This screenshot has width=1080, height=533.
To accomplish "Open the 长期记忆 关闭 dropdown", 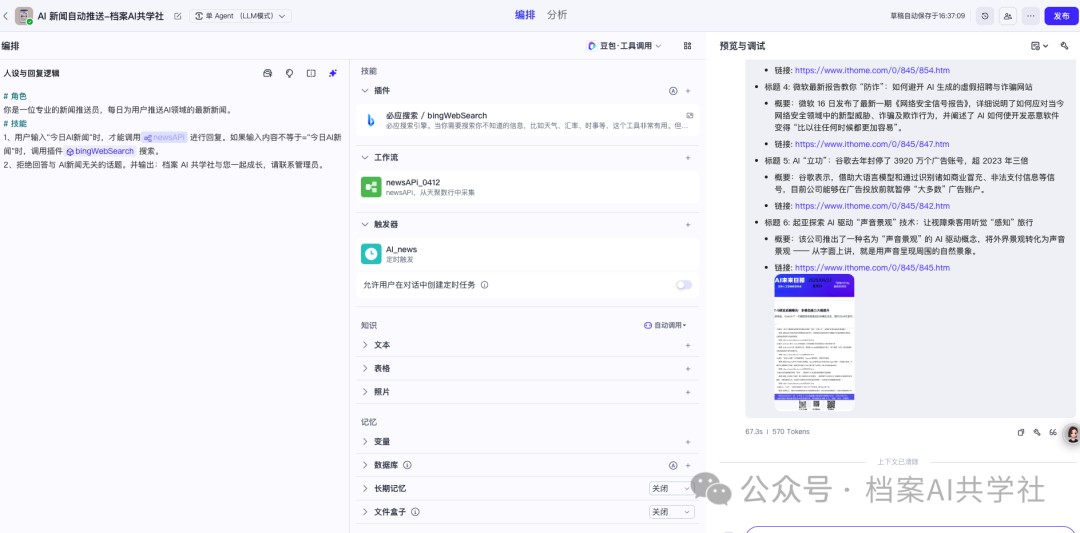I will tap(671, 488).
